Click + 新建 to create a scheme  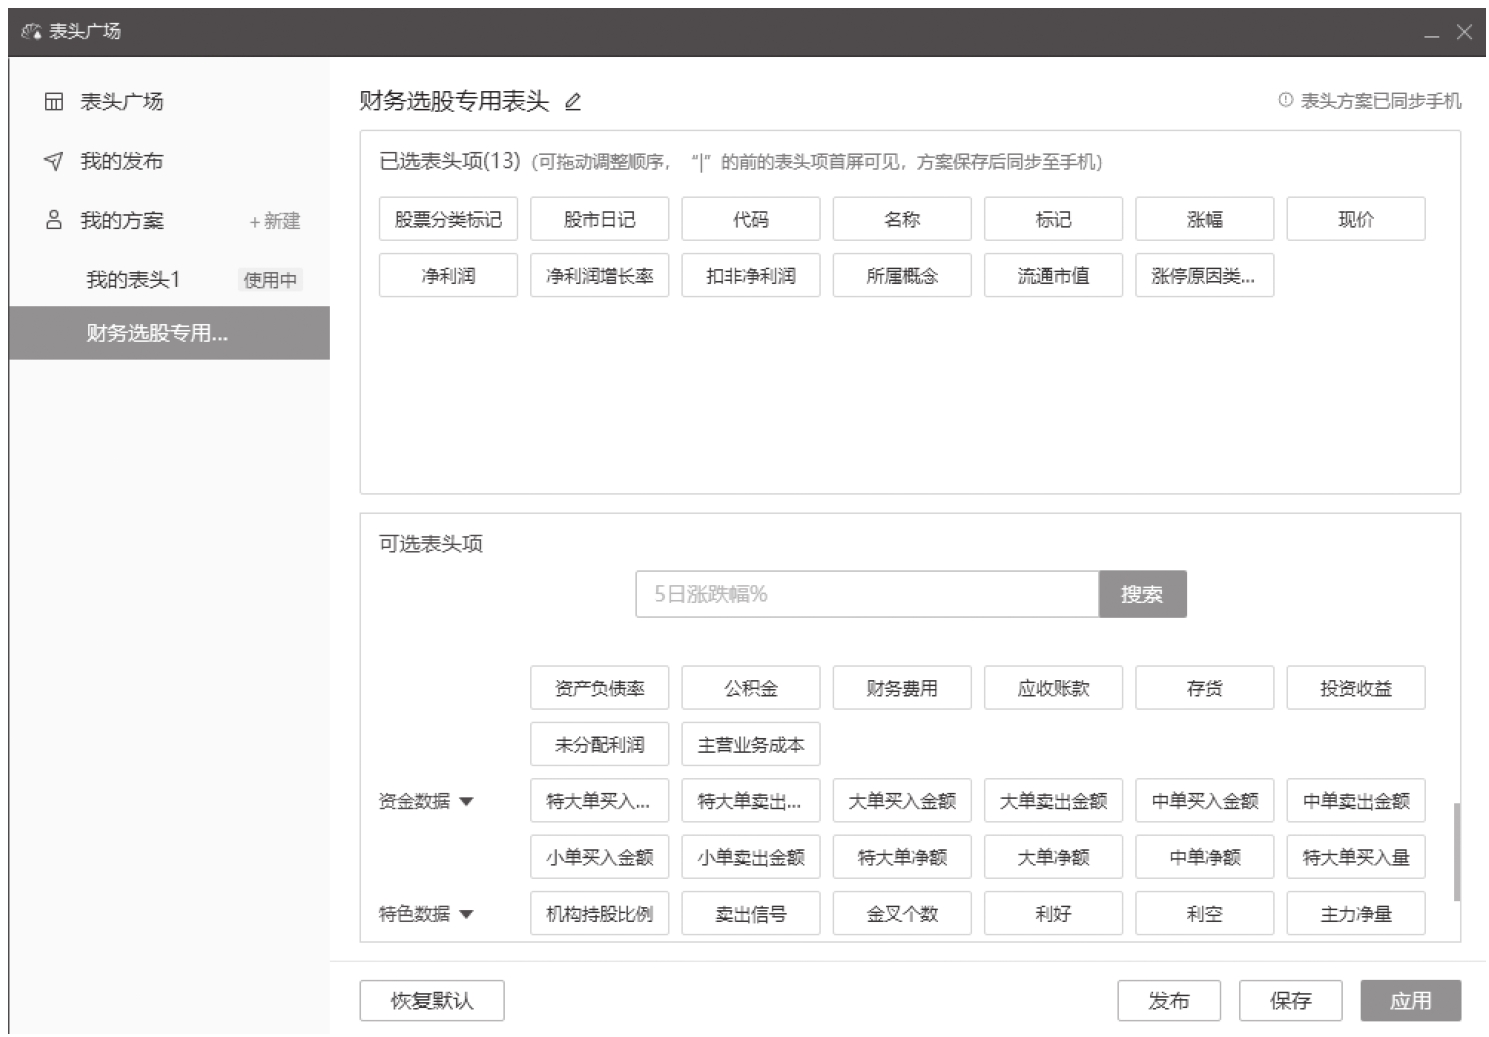[275, 221]
